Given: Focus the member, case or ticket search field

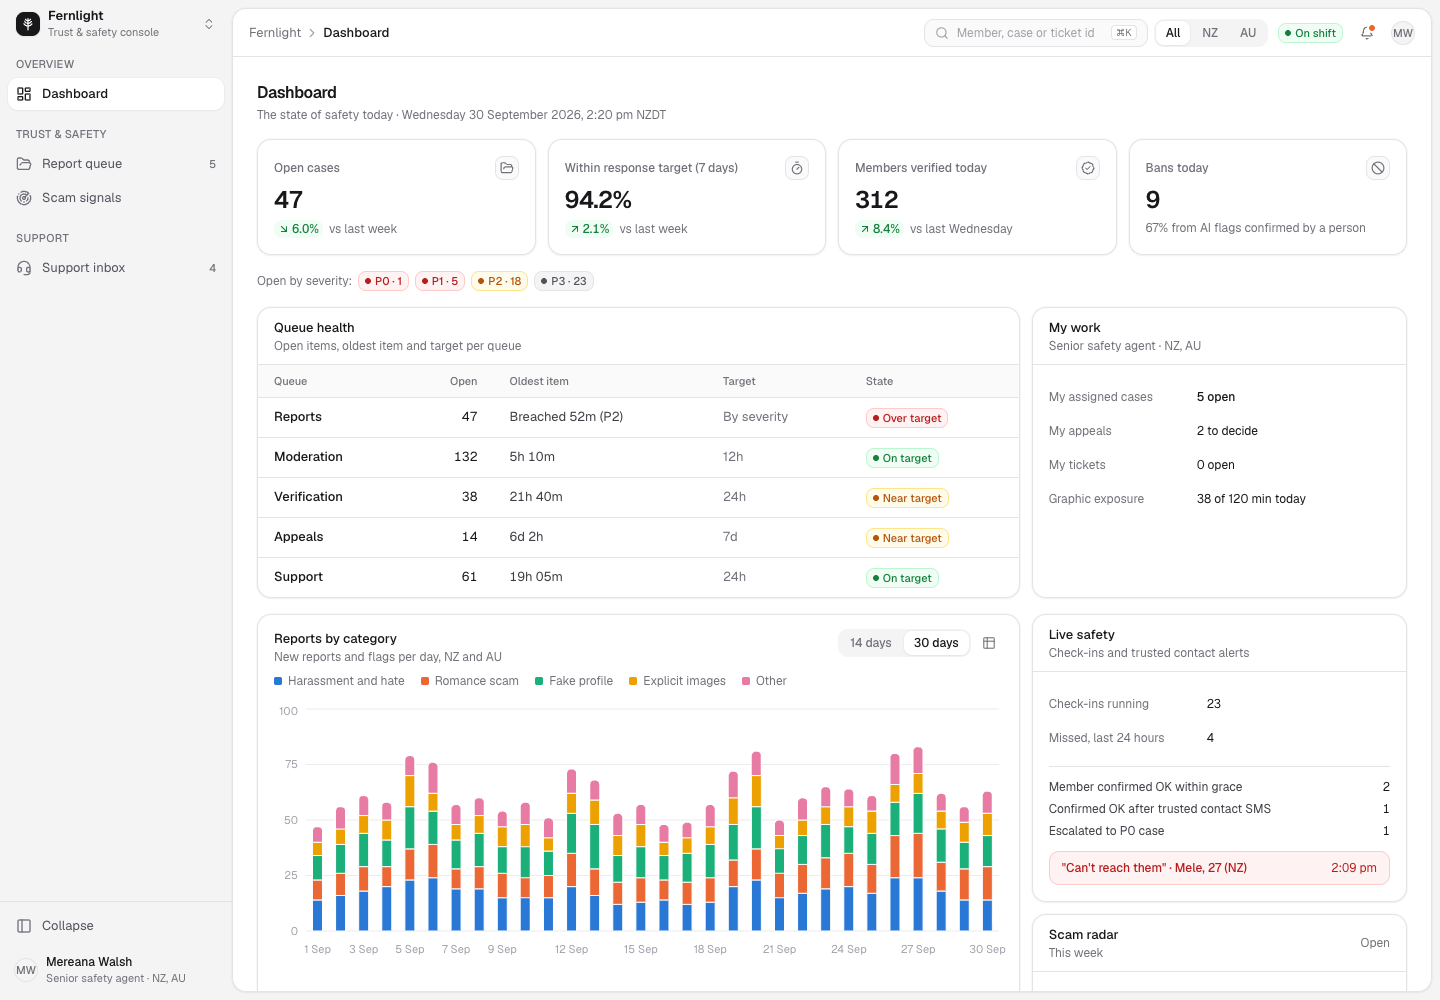Looking at the screenshot, I should point(1035,33).
